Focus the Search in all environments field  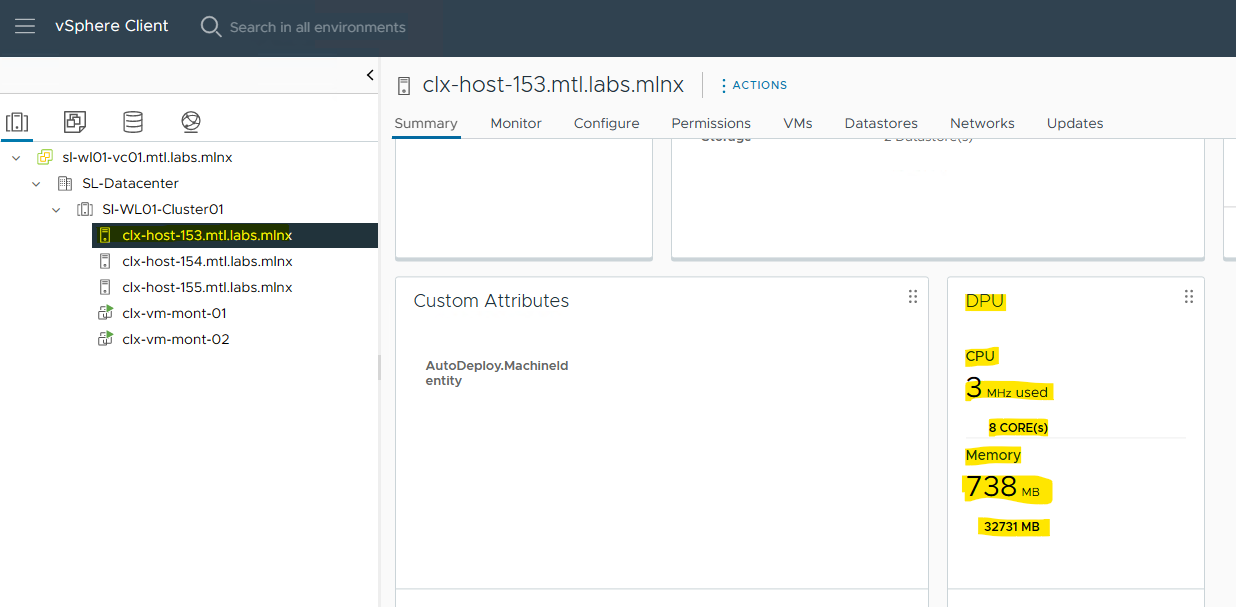pyautogui.click(x=318, y=27)
